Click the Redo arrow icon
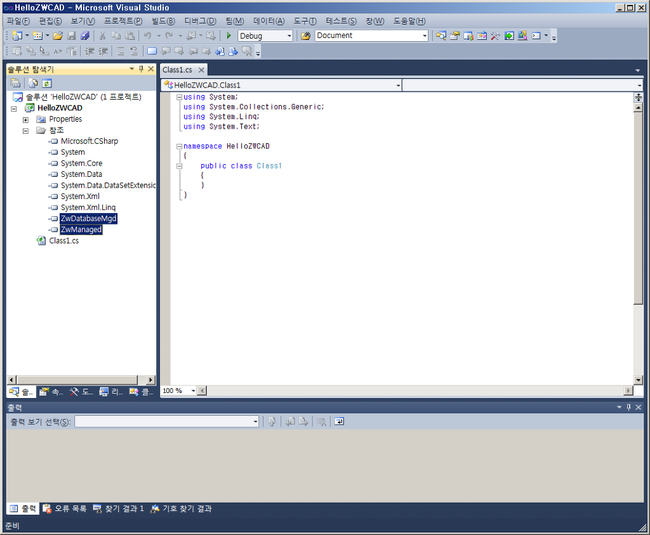Viewport: 650px width, 535px height. click(x=169, y=36)
